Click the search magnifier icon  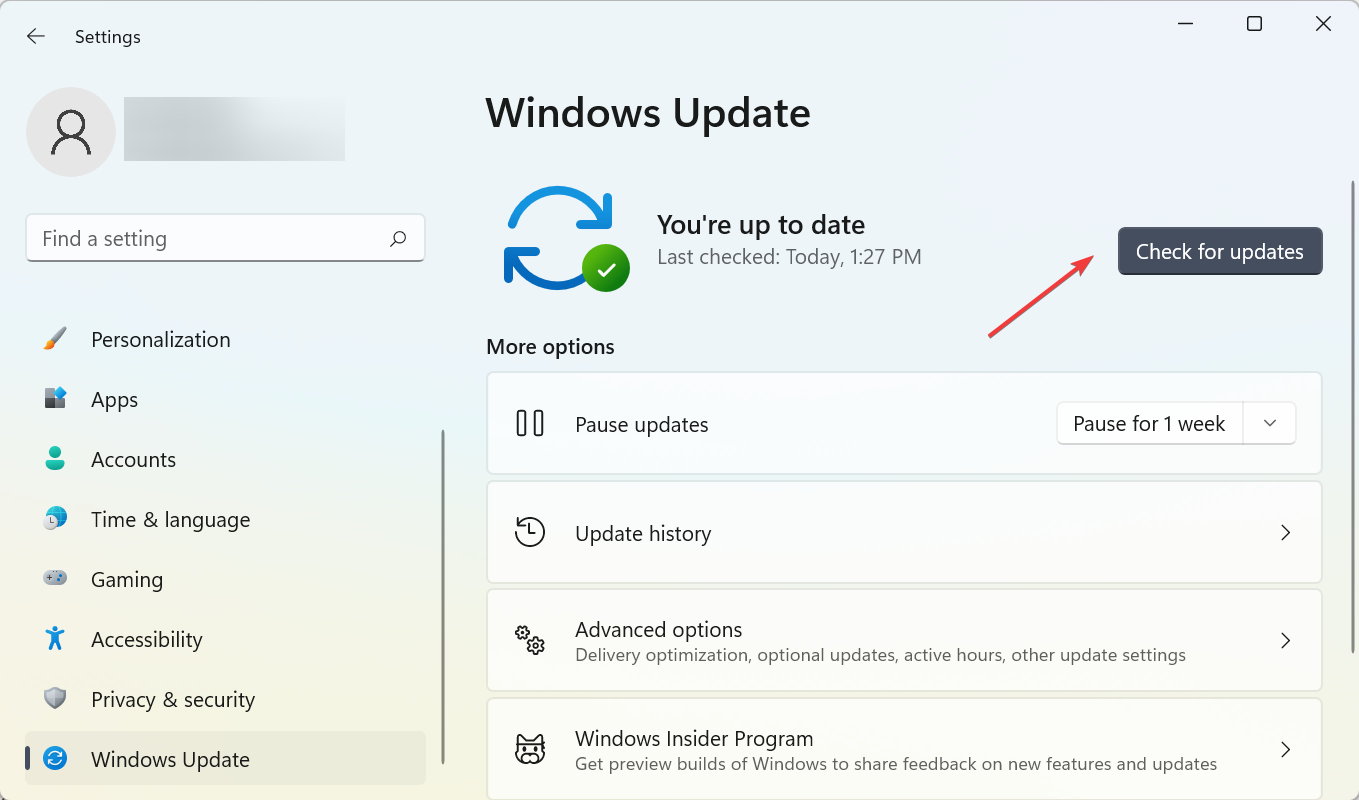click(x=398, y=239)
